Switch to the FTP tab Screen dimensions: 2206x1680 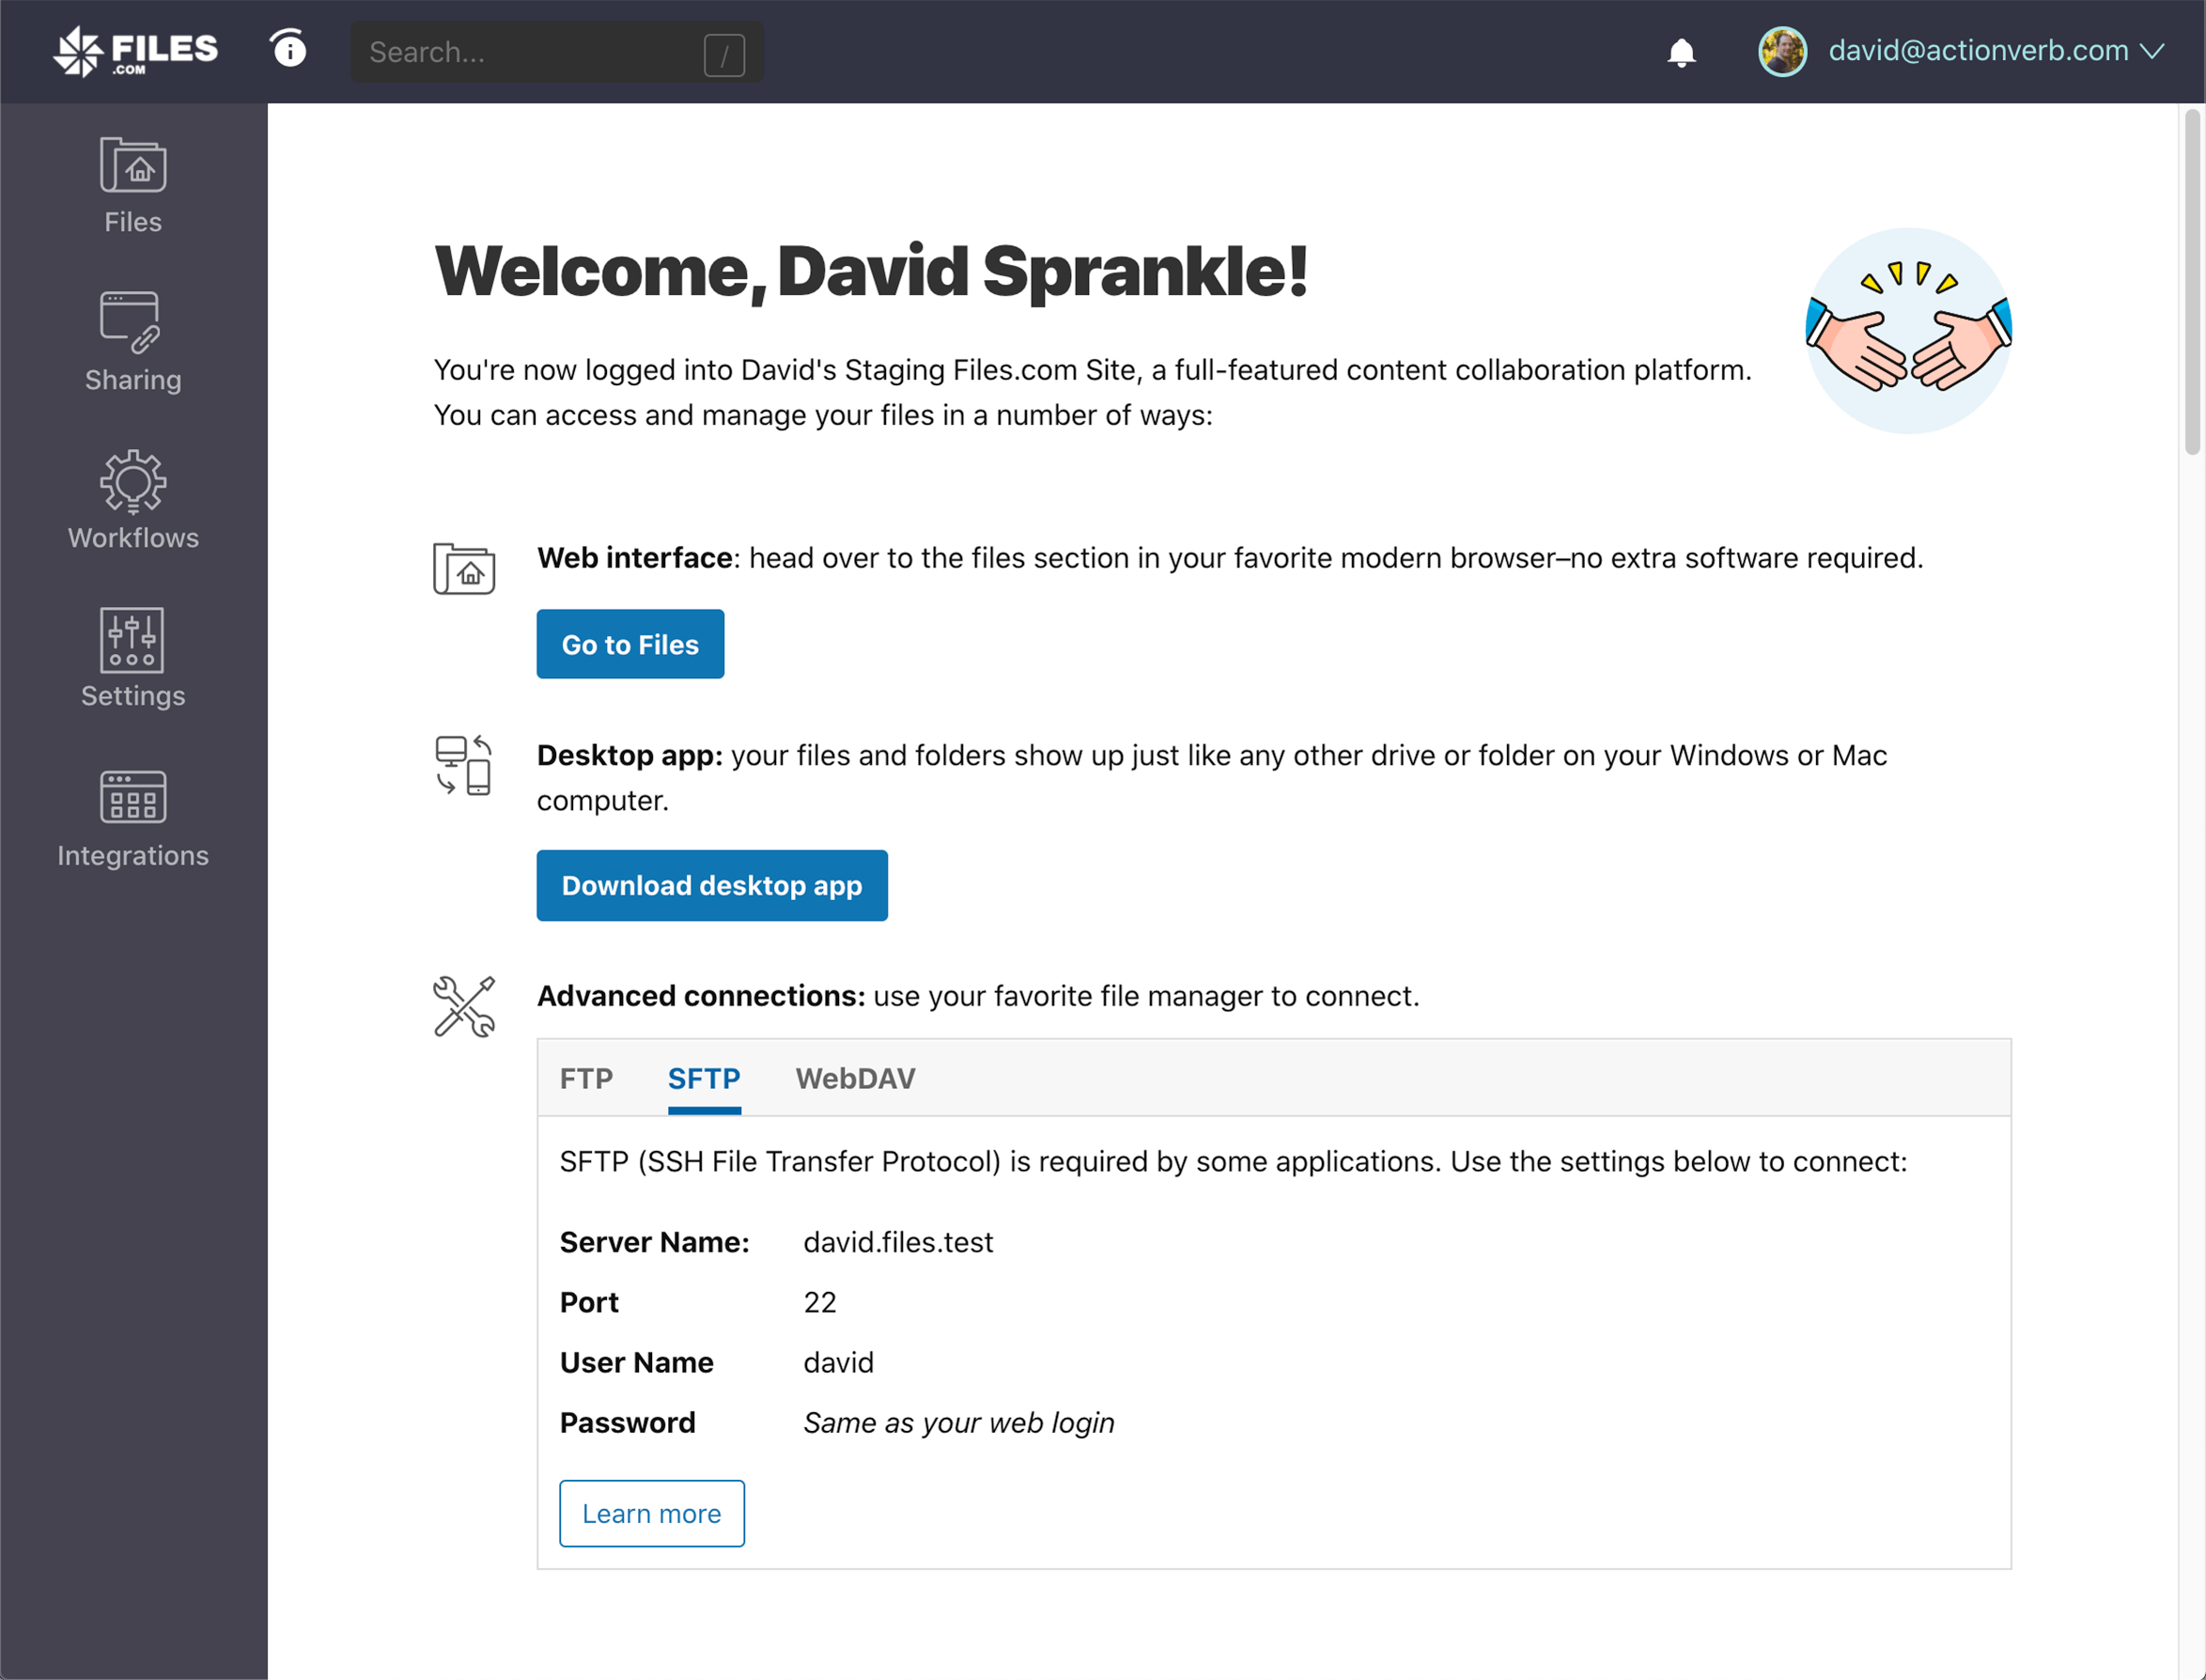[586, 1078]
